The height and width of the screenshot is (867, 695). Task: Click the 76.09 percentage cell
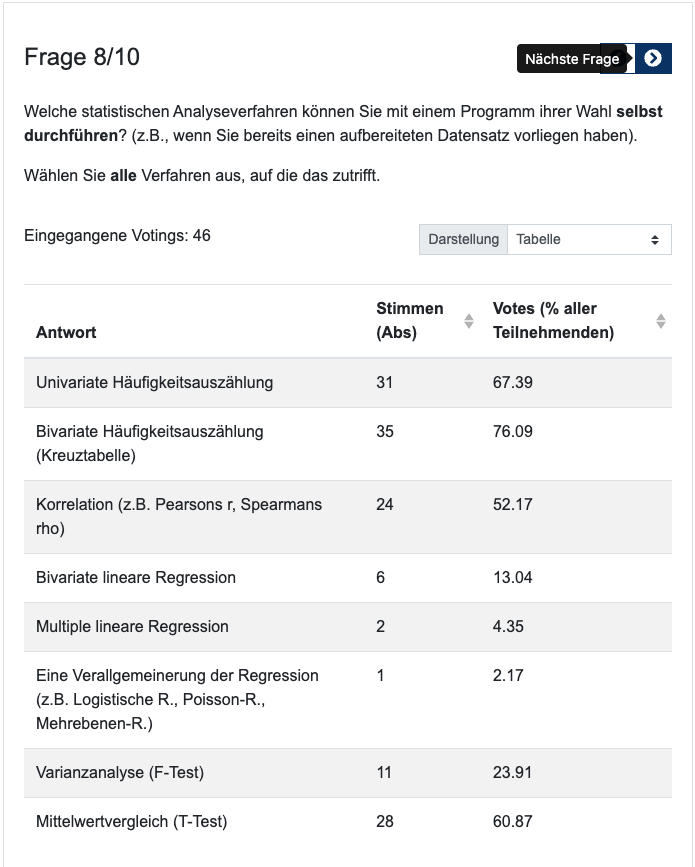coord(513,431)
